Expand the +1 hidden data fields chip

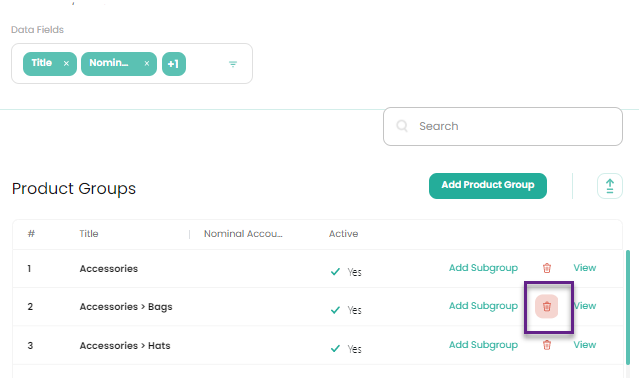[174, 64]
